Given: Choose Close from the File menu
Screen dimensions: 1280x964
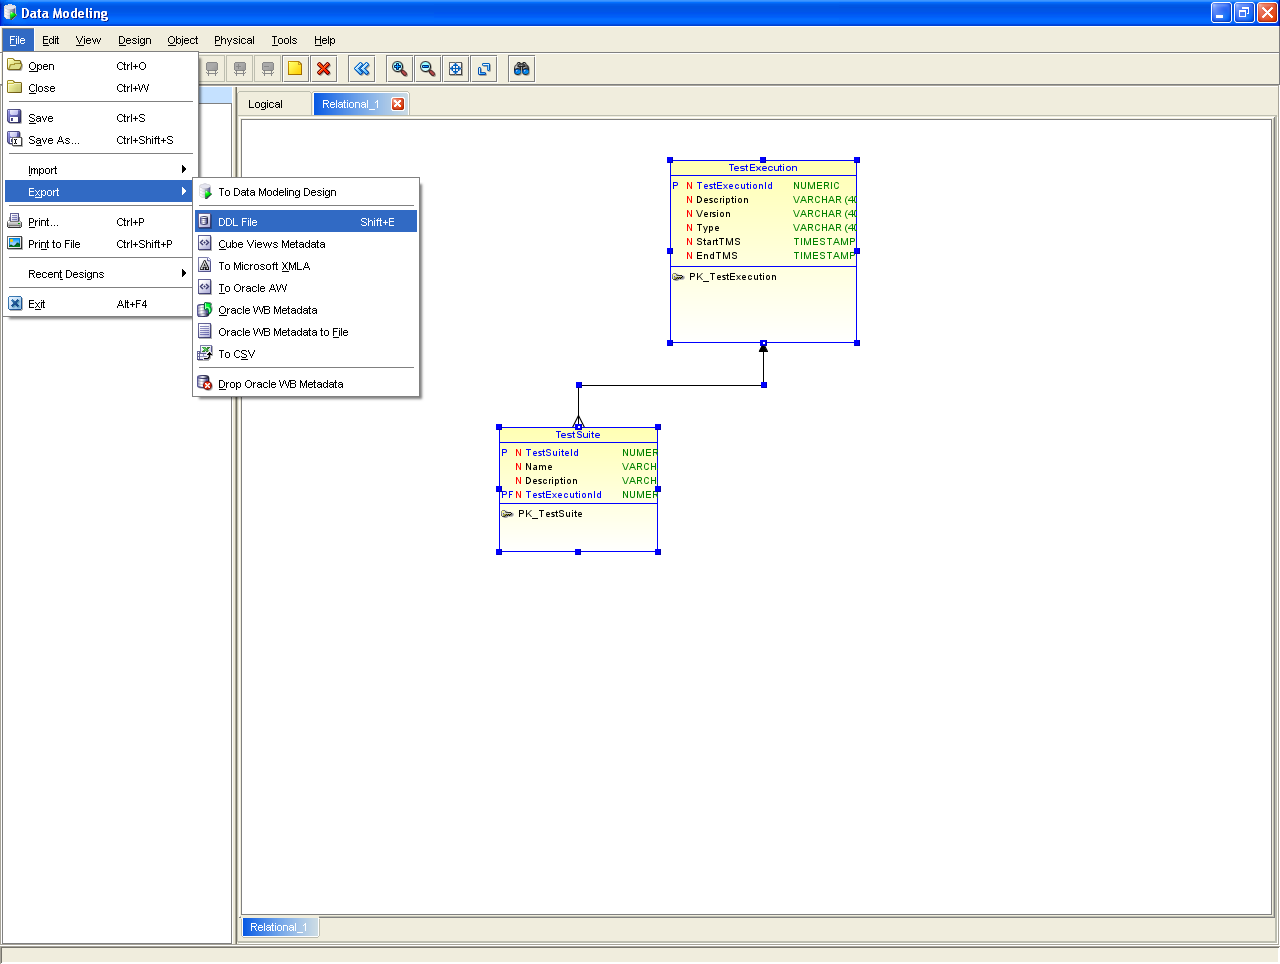Looking at the screenshot, I should point(101,88).
